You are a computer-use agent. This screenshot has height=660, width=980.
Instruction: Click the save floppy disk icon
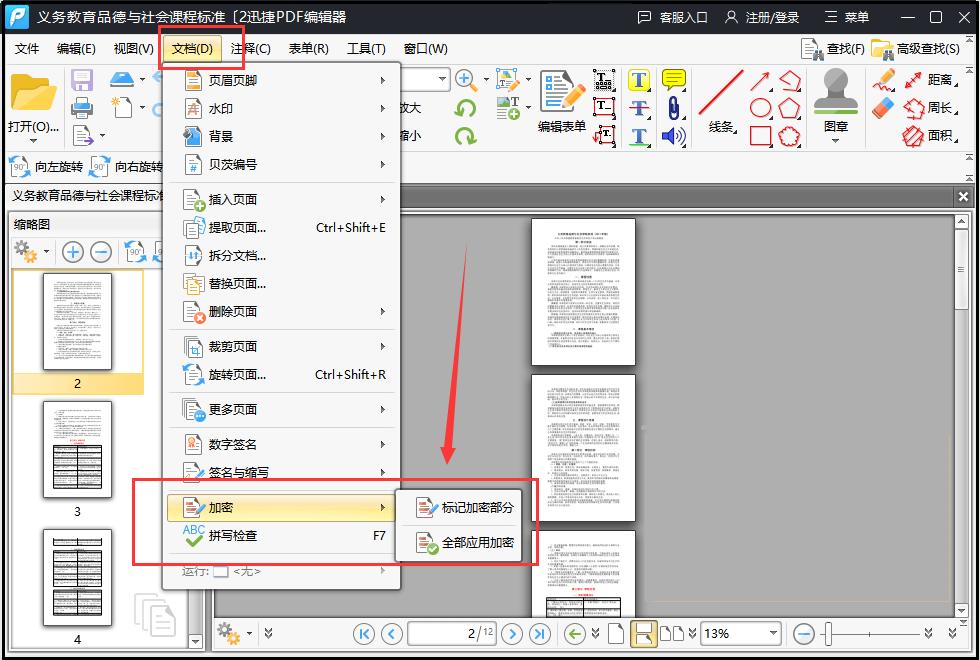(82, 80)
